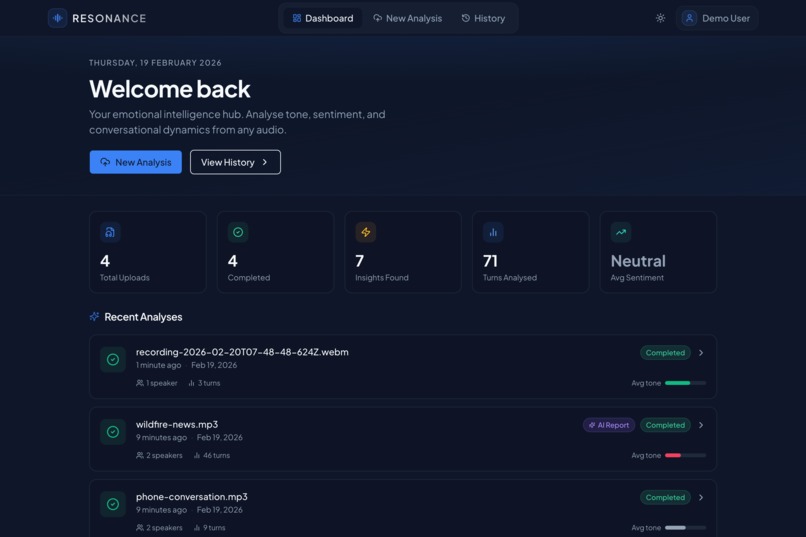Click the blue New Analysis button
This screenshot has height=537, width=806.
point(136,162)
